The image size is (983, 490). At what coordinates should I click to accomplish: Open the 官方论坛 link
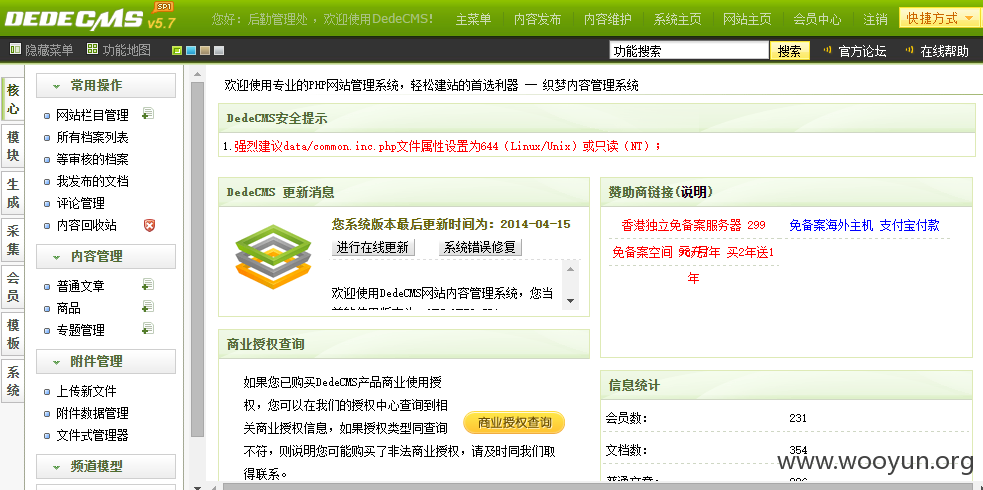(x=863, y=51)
